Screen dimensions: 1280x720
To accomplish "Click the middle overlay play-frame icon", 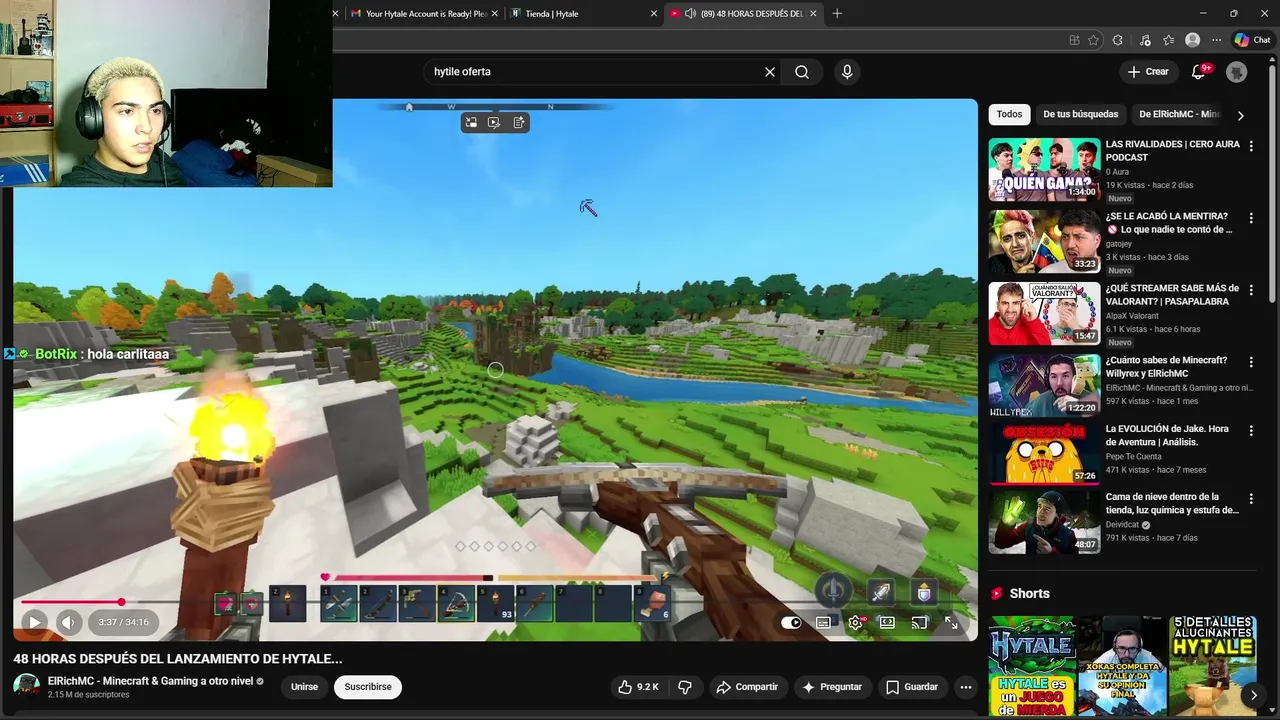I will 494,122.
